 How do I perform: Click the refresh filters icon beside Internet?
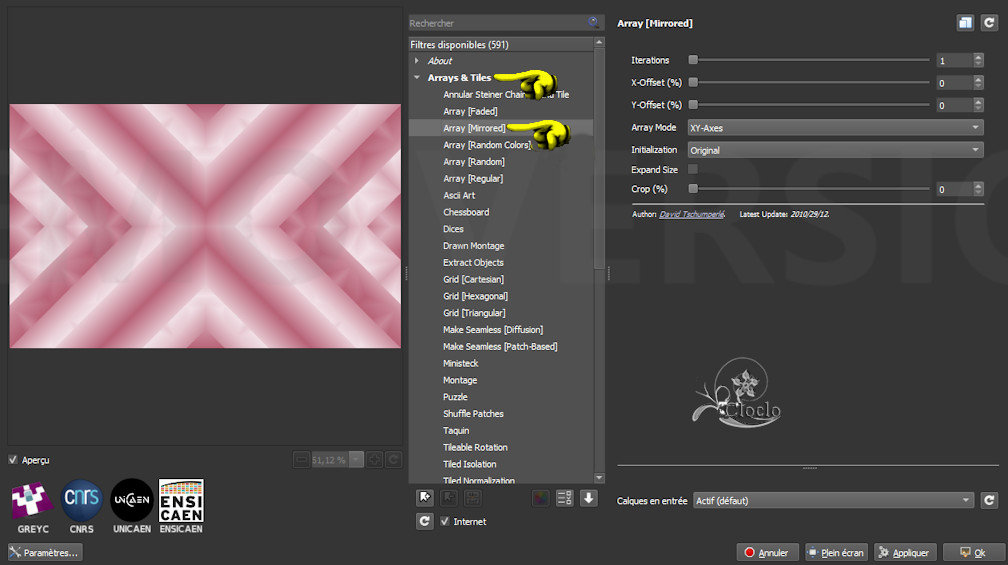click(x=425, y=521)
